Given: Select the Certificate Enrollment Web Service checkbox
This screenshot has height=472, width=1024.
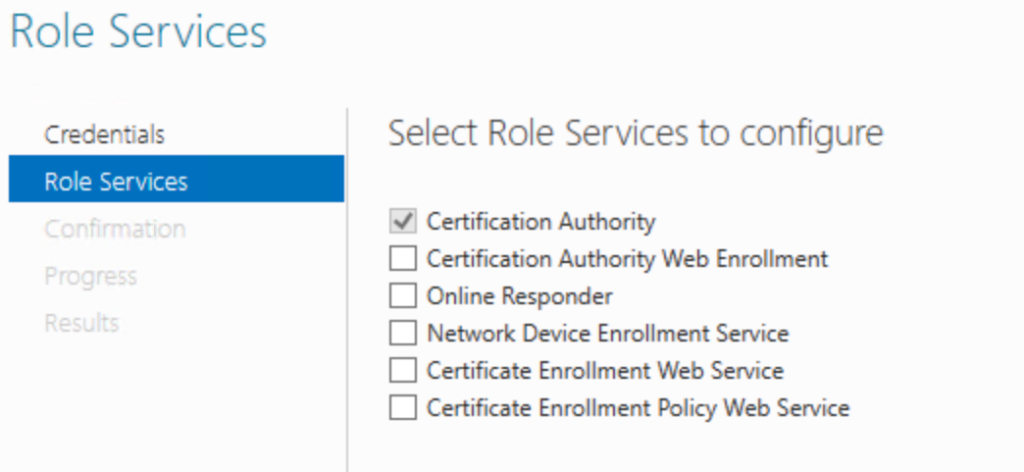Looking at the screenshot, I should click(402, 371).
